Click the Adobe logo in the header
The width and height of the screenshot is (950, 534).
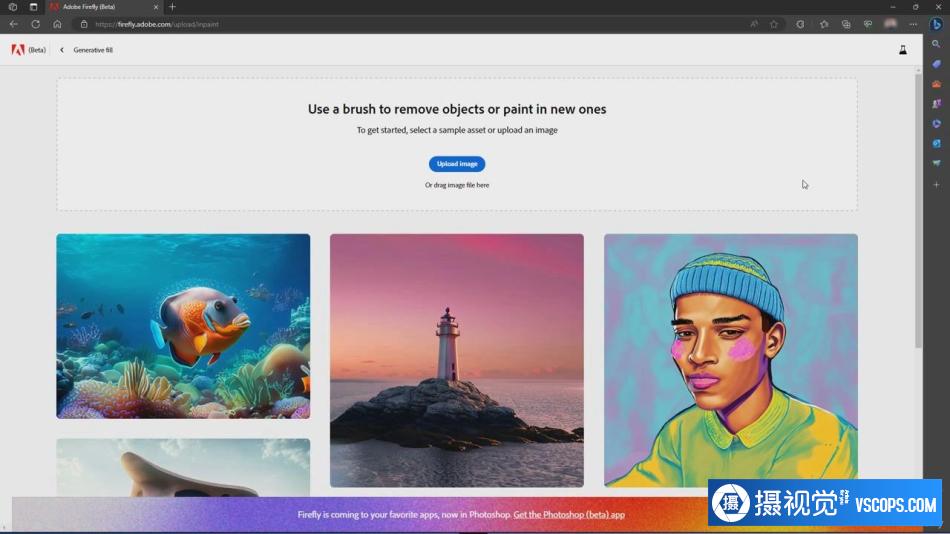[x=18, y=50]
